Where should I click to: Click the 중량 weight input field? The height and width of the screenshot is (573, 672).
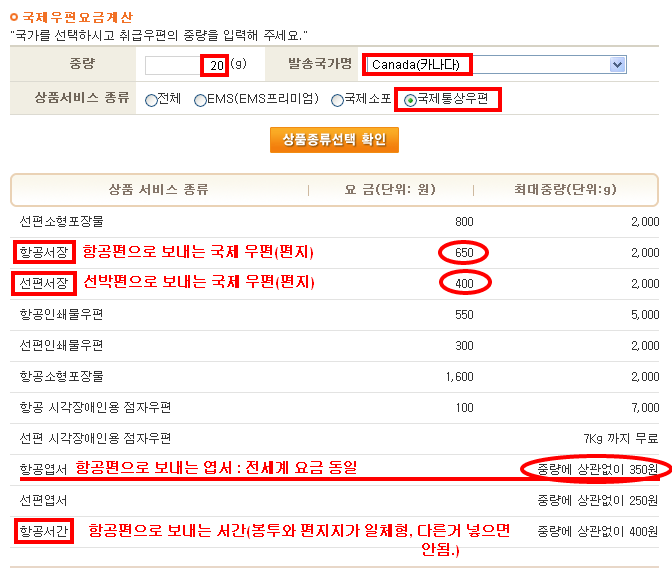click(x=186, y=65)
